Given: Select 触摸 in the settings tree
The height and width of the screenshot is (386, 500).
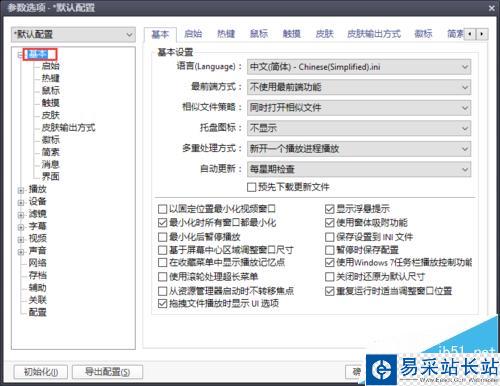Looking at the screenshot, I should coord(50,103).
